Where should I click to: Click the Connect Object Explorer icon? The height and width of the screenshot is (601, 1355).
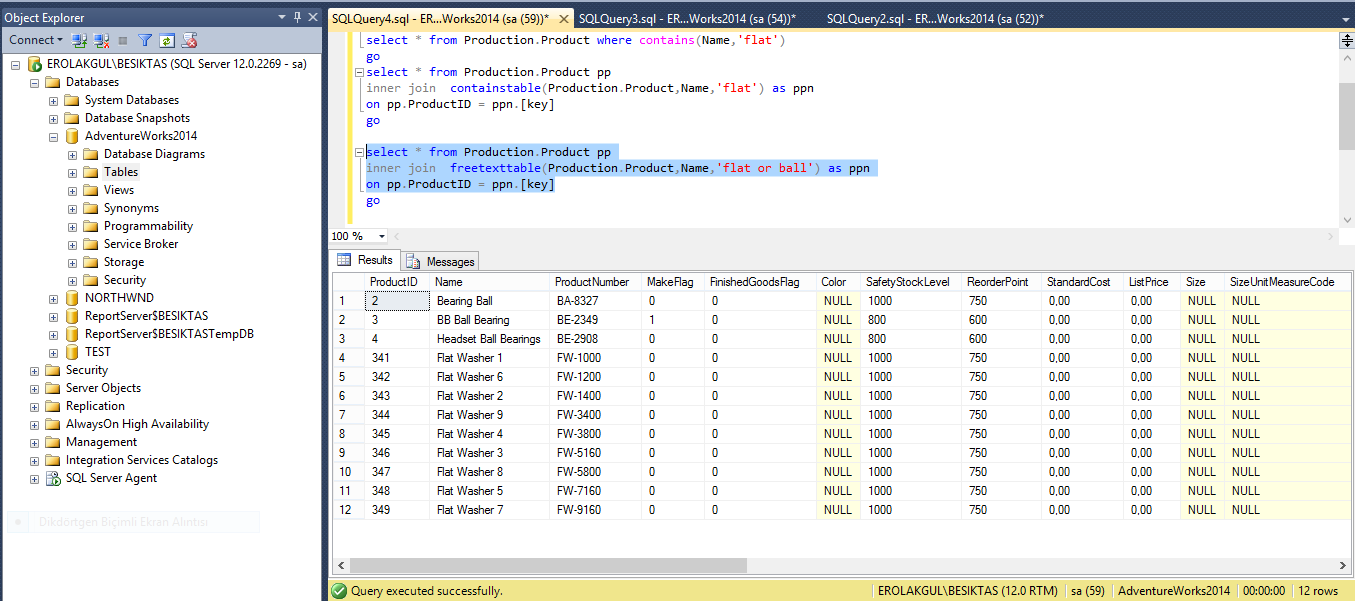pyautogui.click(x=80, y=40)
